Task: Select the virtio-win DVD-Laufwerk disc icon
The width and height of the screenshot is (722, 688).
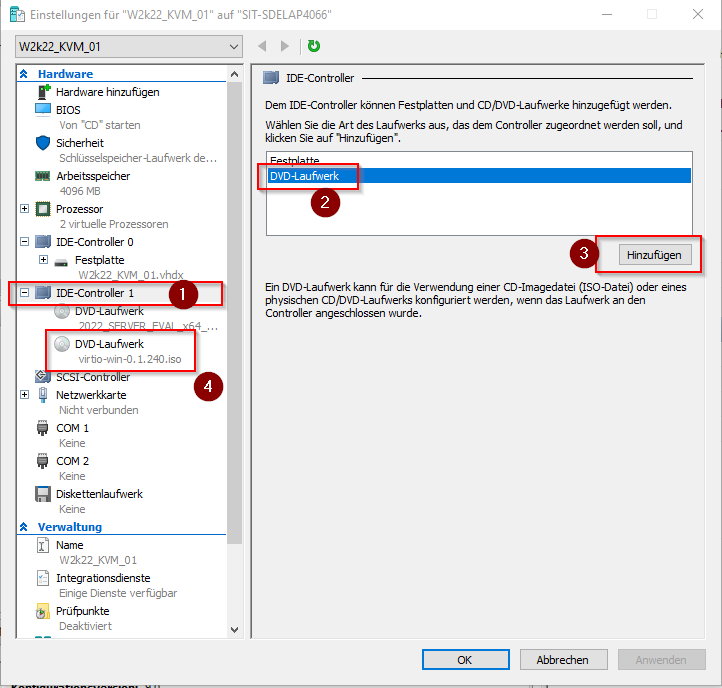Action: pyautogui.click(x=62, y=344)
